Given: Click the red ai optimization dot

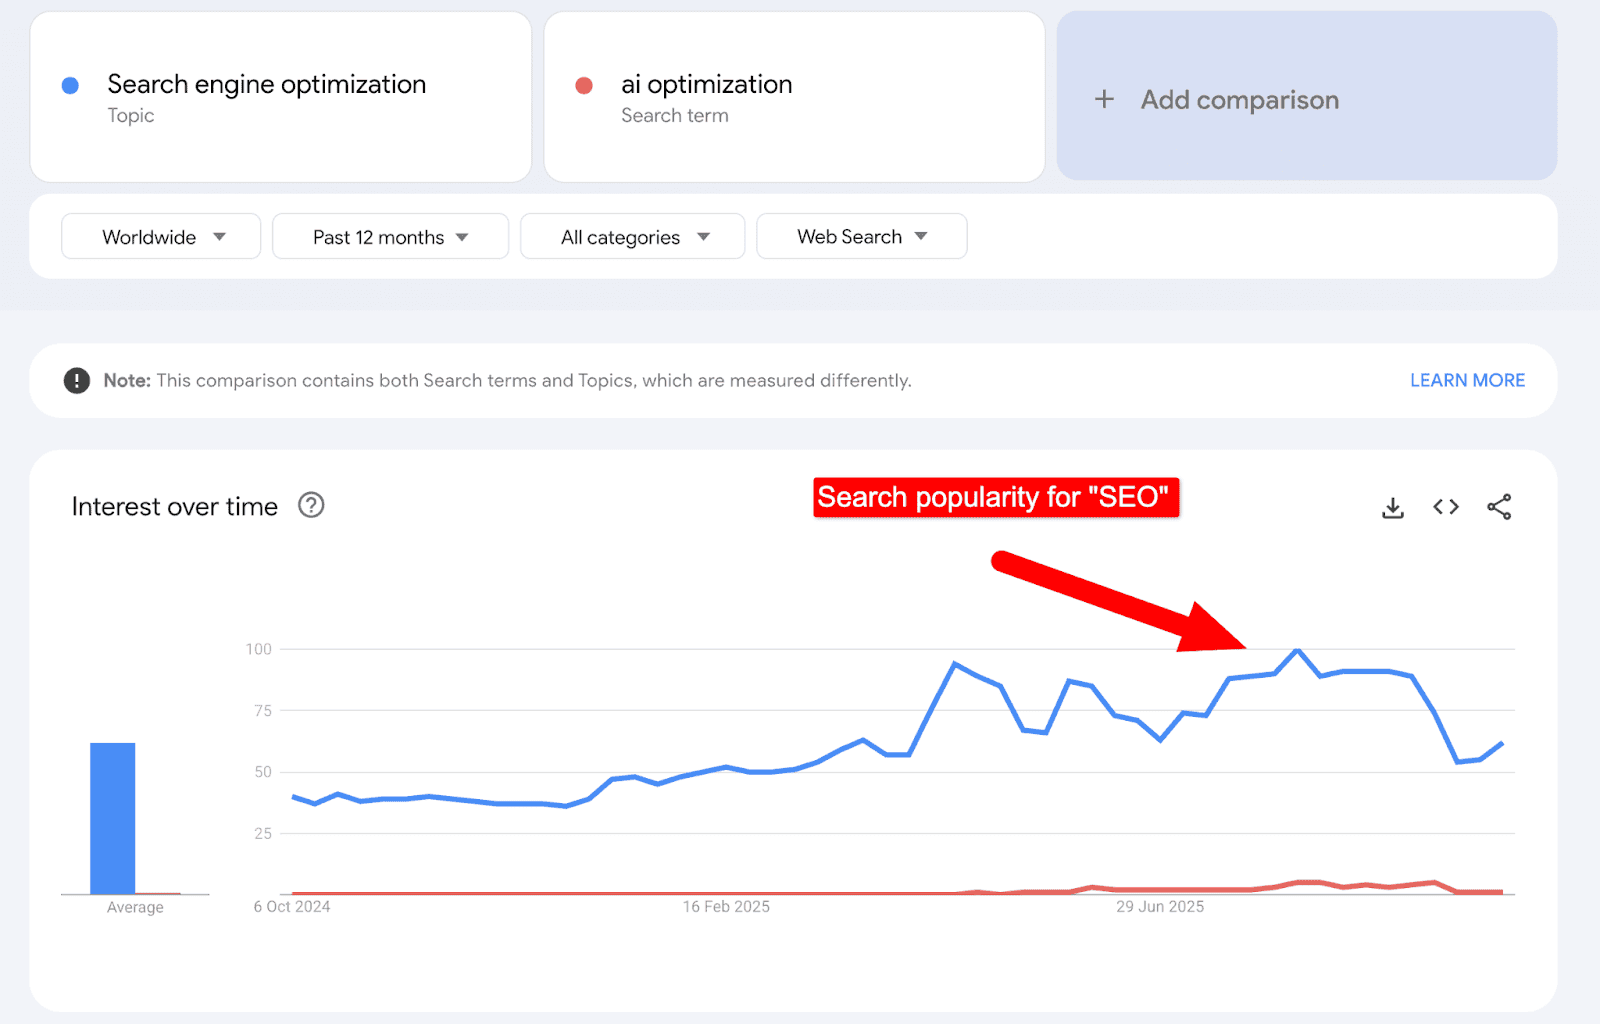Looking at the screenshot, I should (x=584, y=86).
